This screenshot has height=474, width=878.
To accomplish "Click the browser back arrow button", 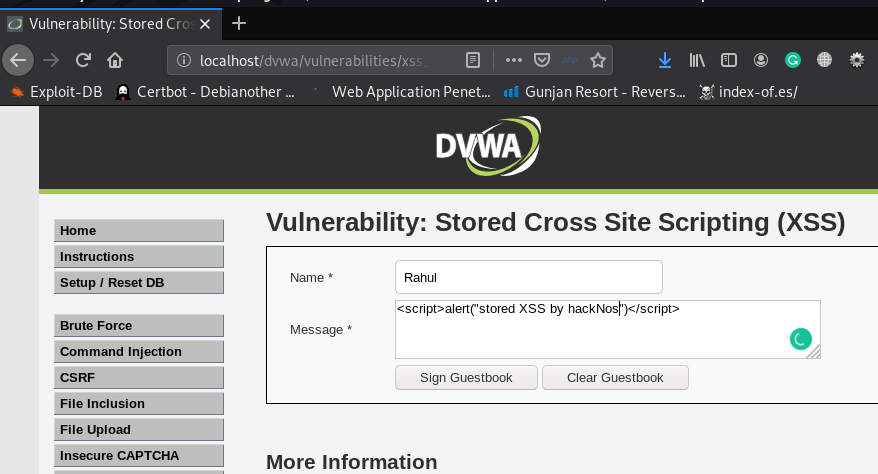I will (x=17, y=60).
